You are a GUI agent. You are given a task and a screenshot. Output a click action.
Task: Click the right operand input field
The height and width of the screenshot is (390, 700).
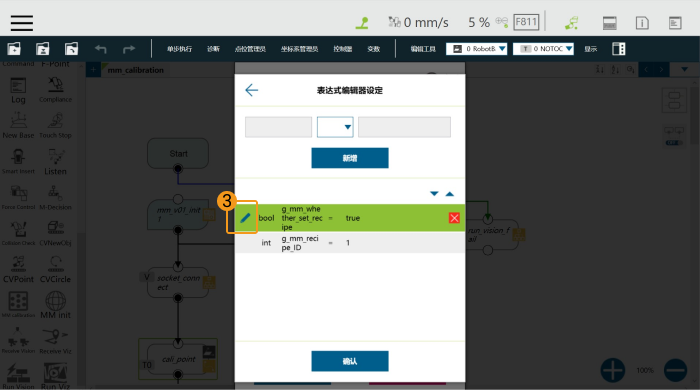coord(404,127)
